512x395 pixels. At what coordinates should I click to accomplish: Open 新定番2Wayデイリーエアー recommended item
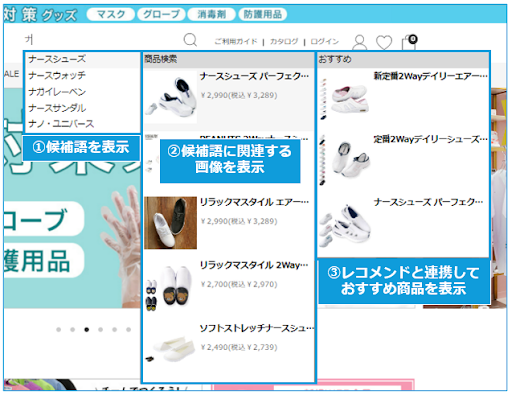(430, 76)
